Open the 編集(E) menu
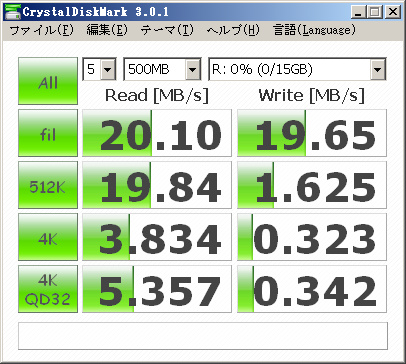The height and width of the screenshot is (364, 406). pyautogui.click(x=107, y=30)
